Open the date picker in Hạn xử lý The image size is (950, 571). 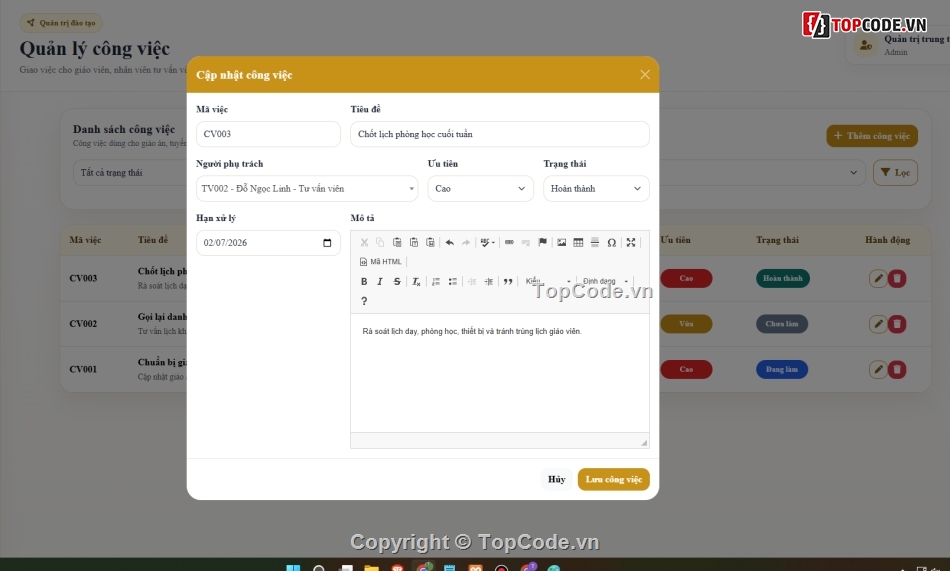point(327,243)
